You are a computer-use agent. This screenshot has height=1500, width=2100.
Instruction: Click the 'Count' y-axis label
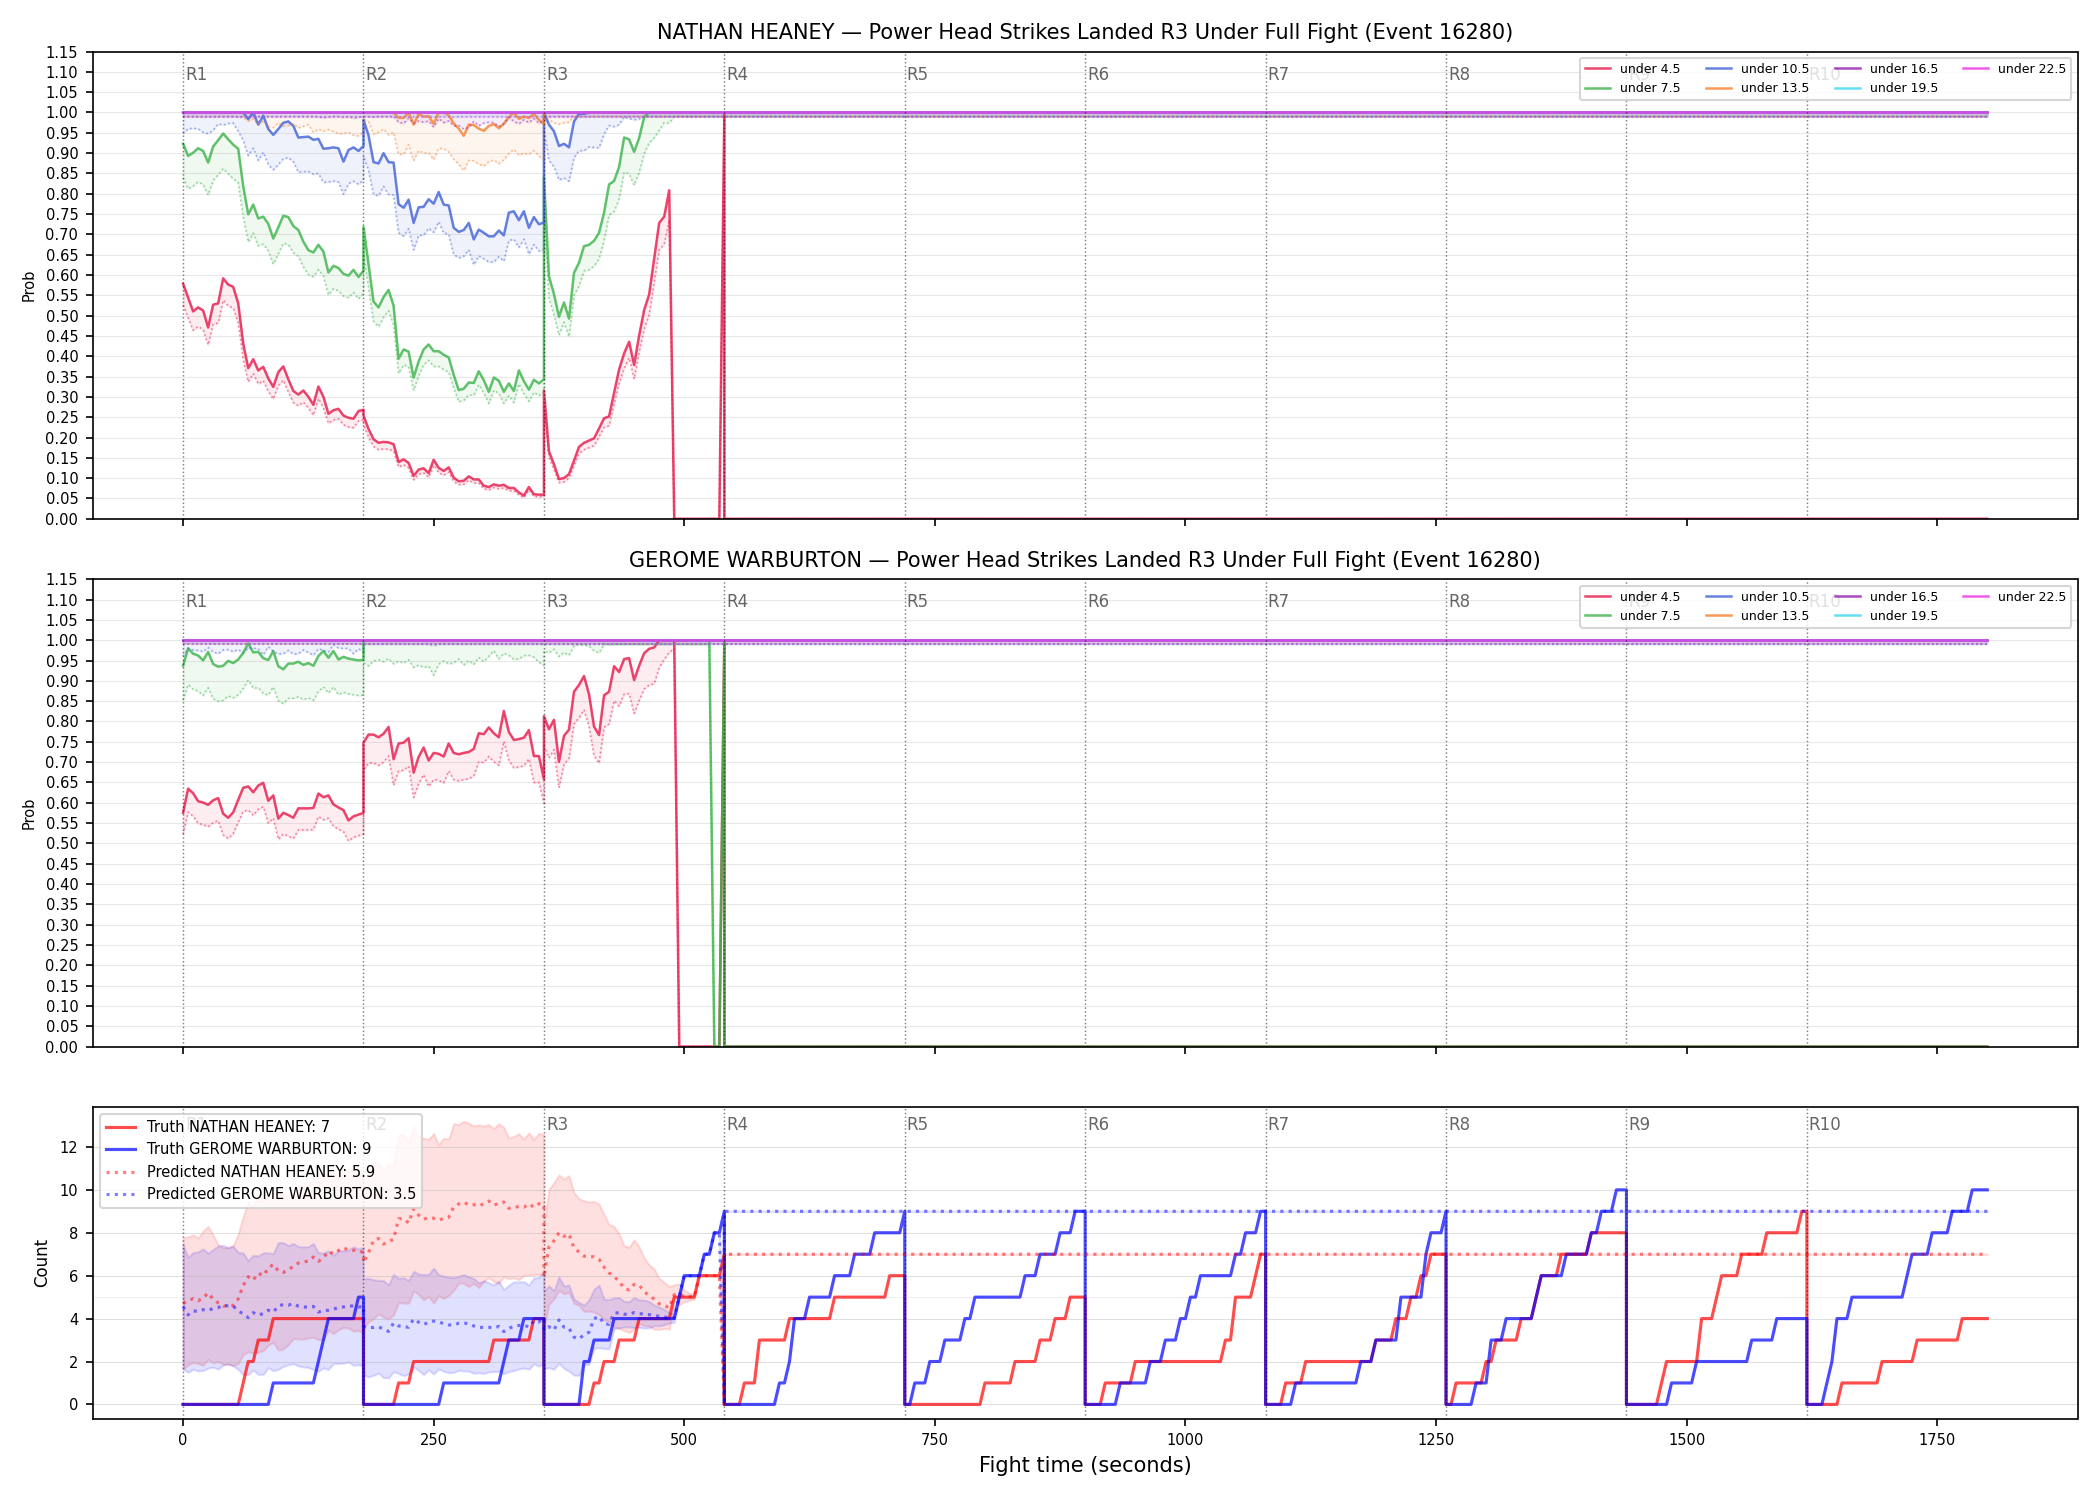[x=41, y=1263]
